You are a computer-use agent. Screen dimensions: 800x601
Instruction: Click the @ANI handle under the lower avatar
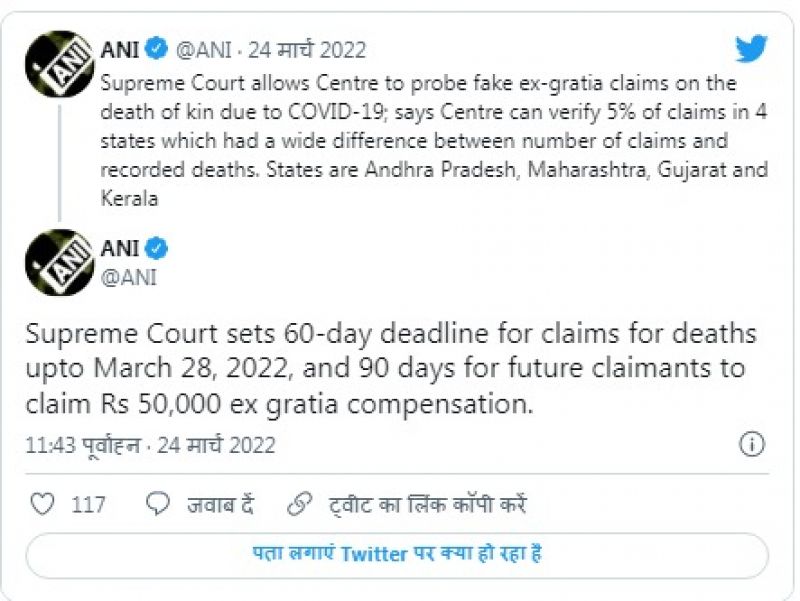(128, 277)
